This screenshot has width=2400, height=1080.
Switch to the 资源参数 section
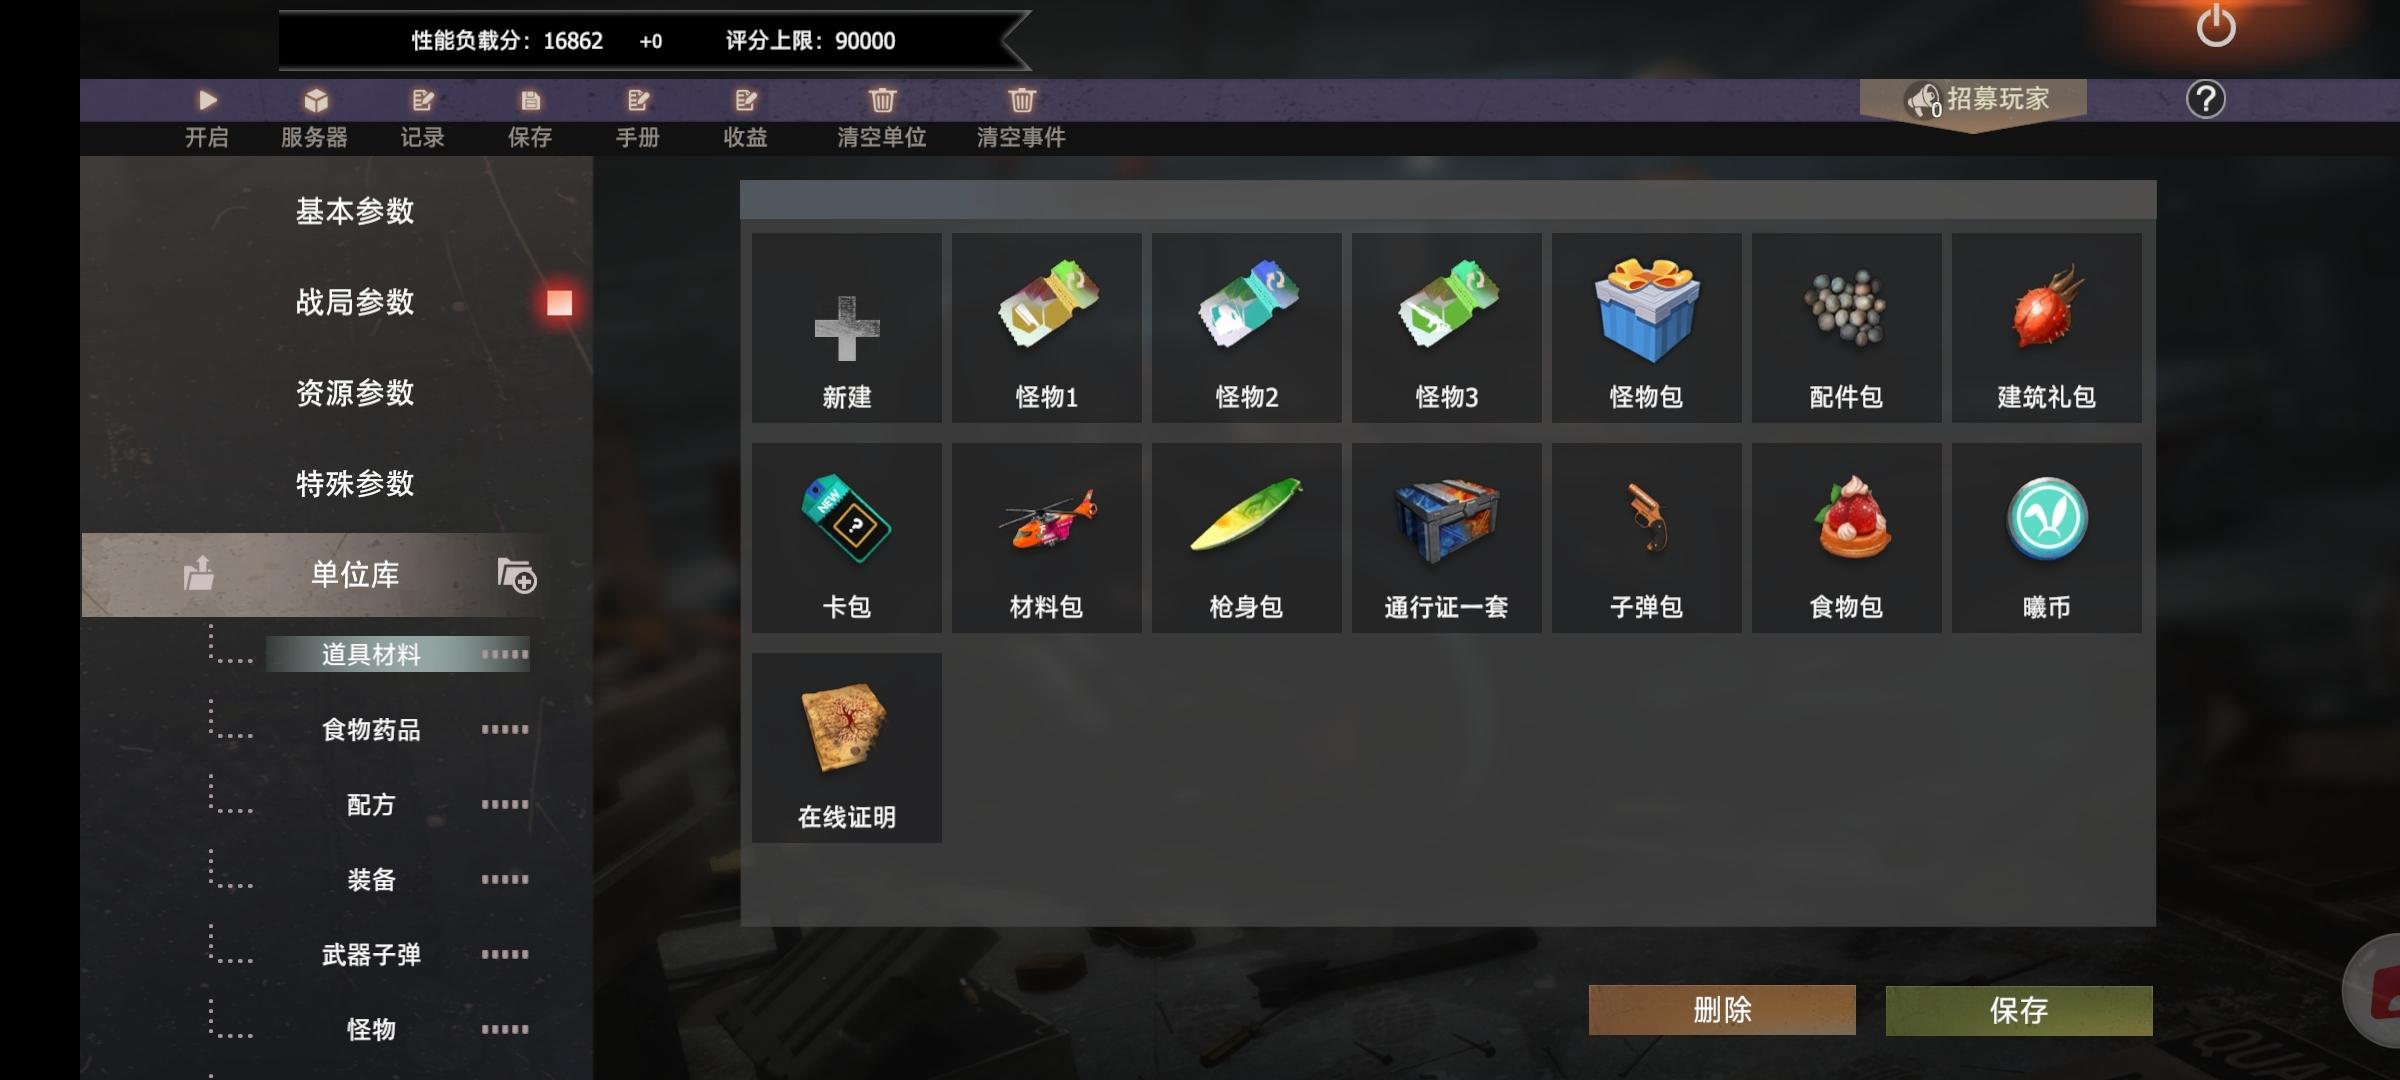tap(355, 393)
